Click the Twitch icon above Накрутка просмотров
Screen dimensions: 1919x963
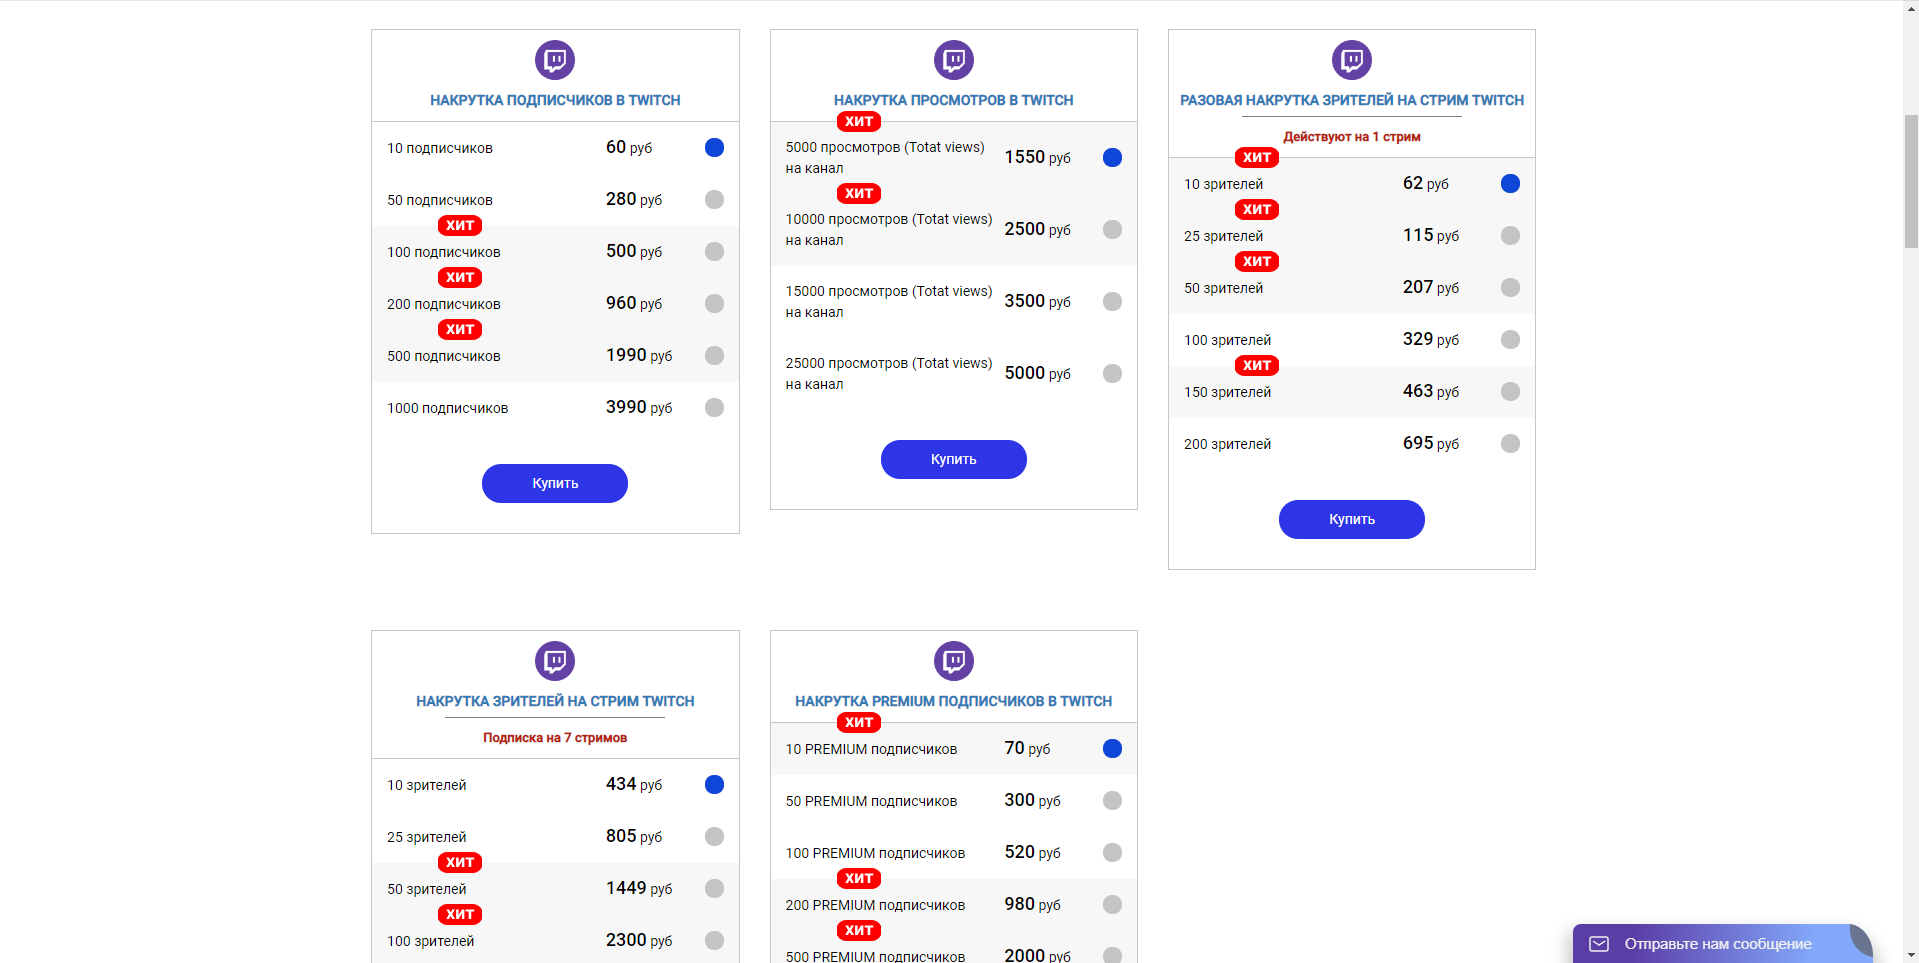pyautogui.click(x=954, y=60)
